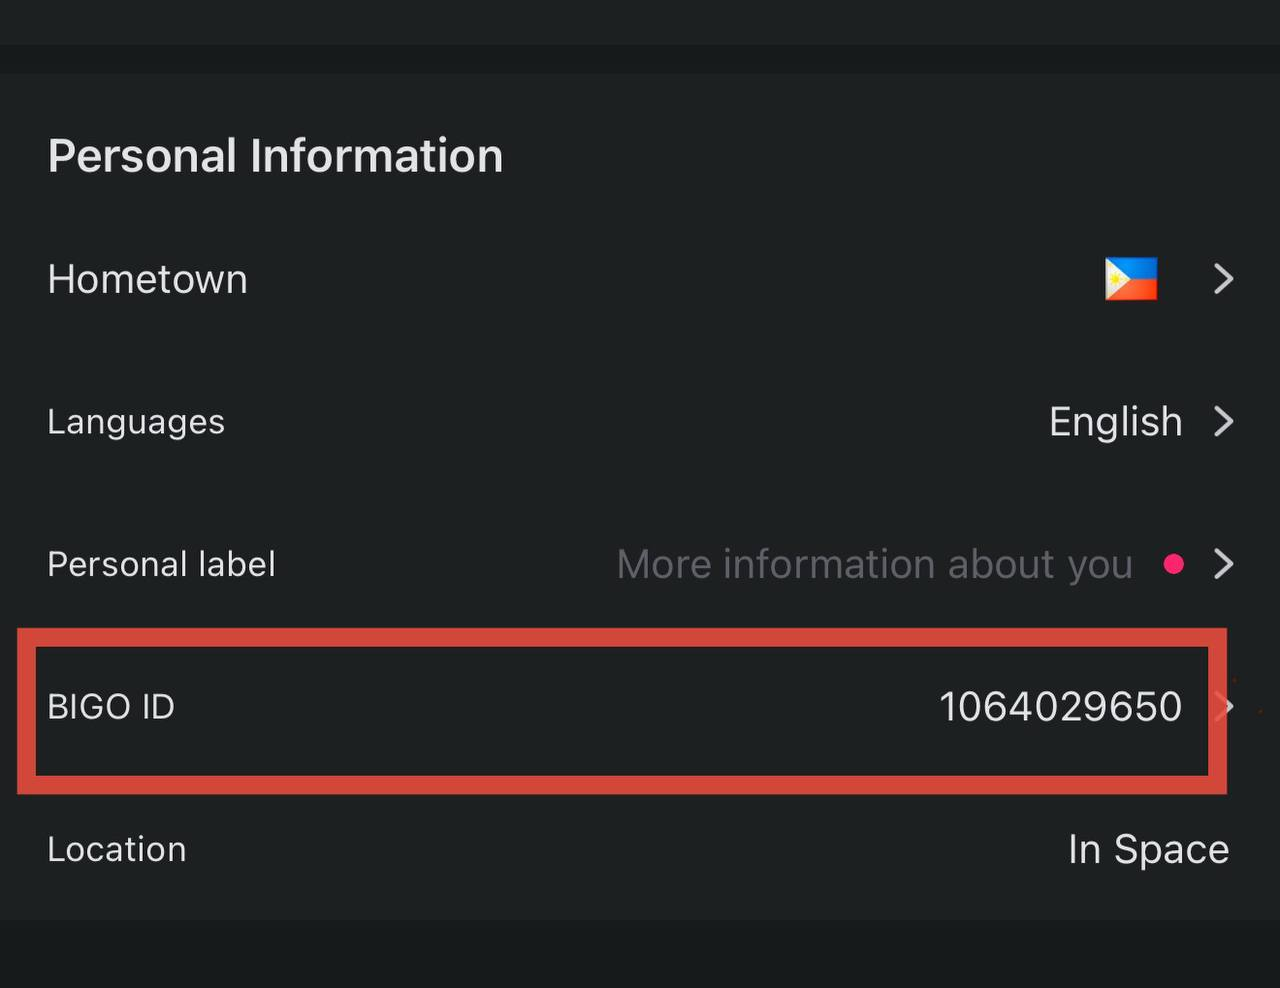Select the Hometown label
The height and width of the screenshot is (988, 1280).
(x=147, y=279)
